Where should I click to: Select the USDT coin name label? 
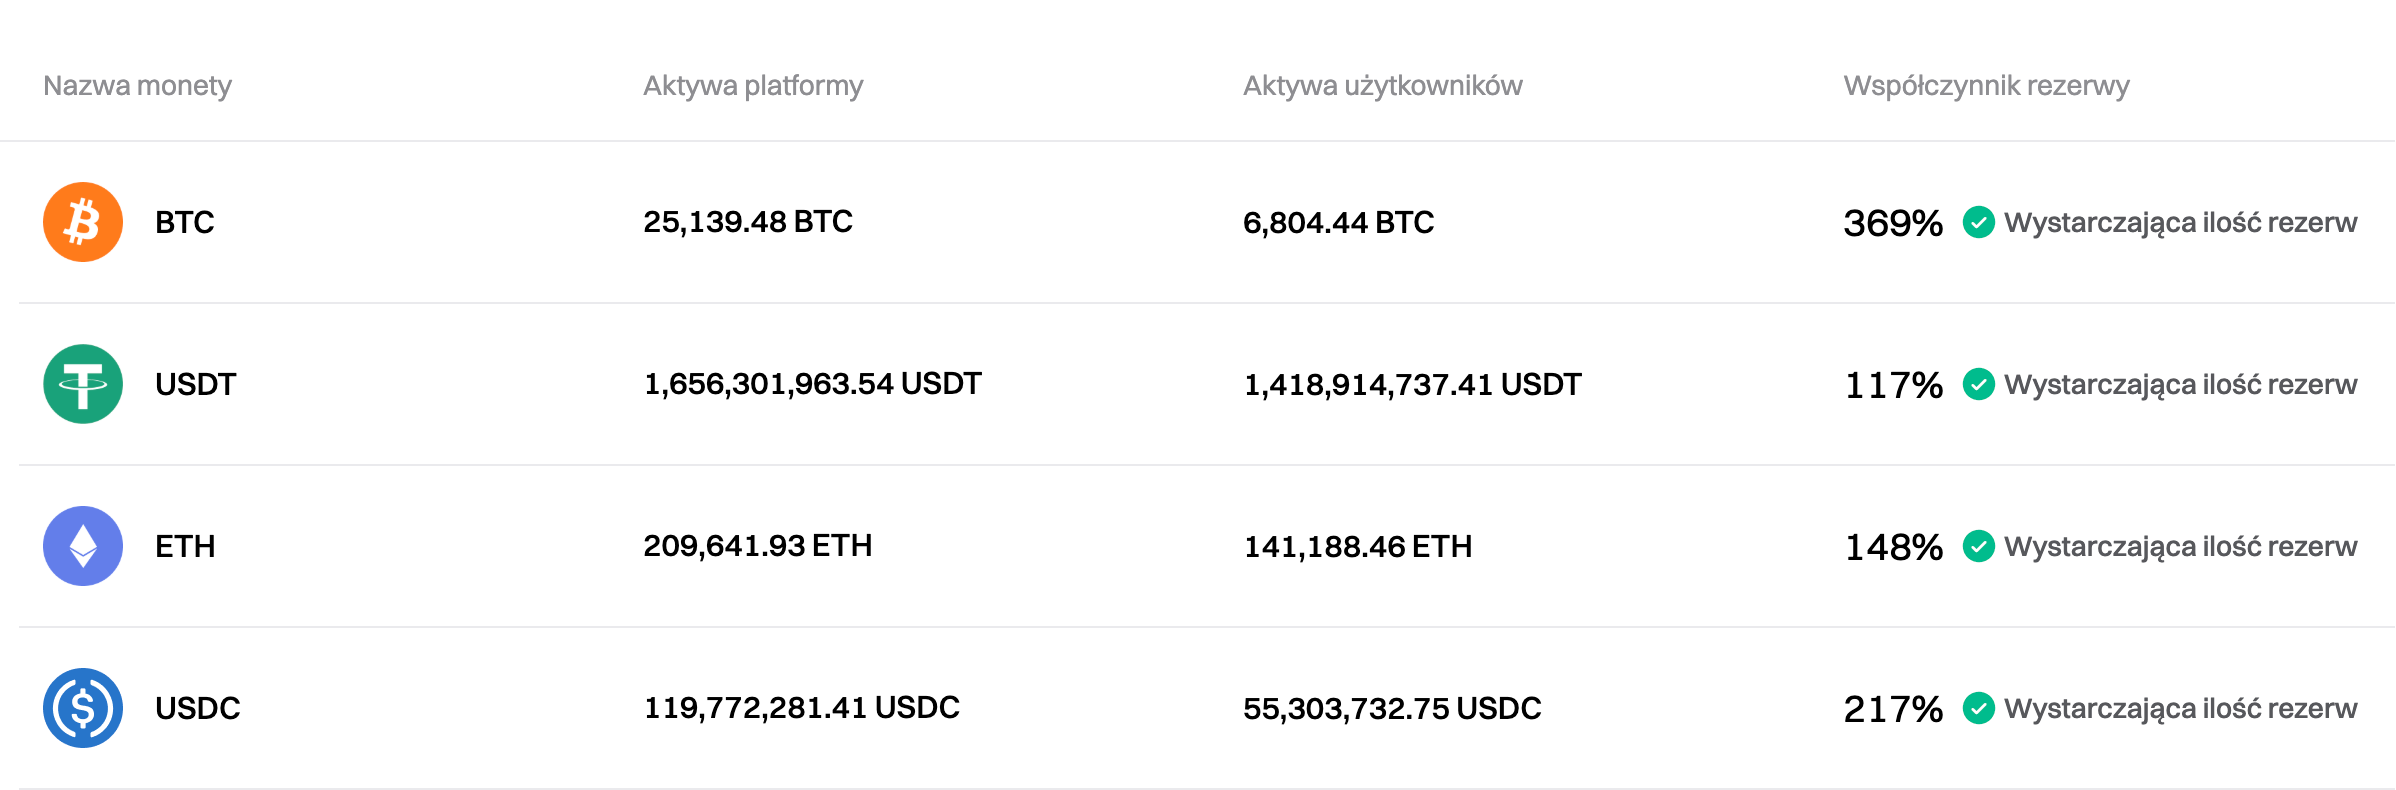click(195, 384)
